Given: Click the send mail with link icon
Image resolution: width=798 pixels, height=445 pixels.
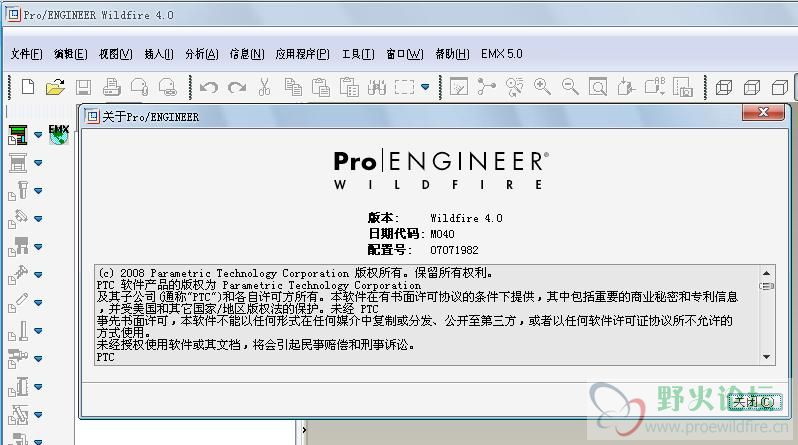Looking at the screenshot, I should pyautogui.click(x=167, y=87).
